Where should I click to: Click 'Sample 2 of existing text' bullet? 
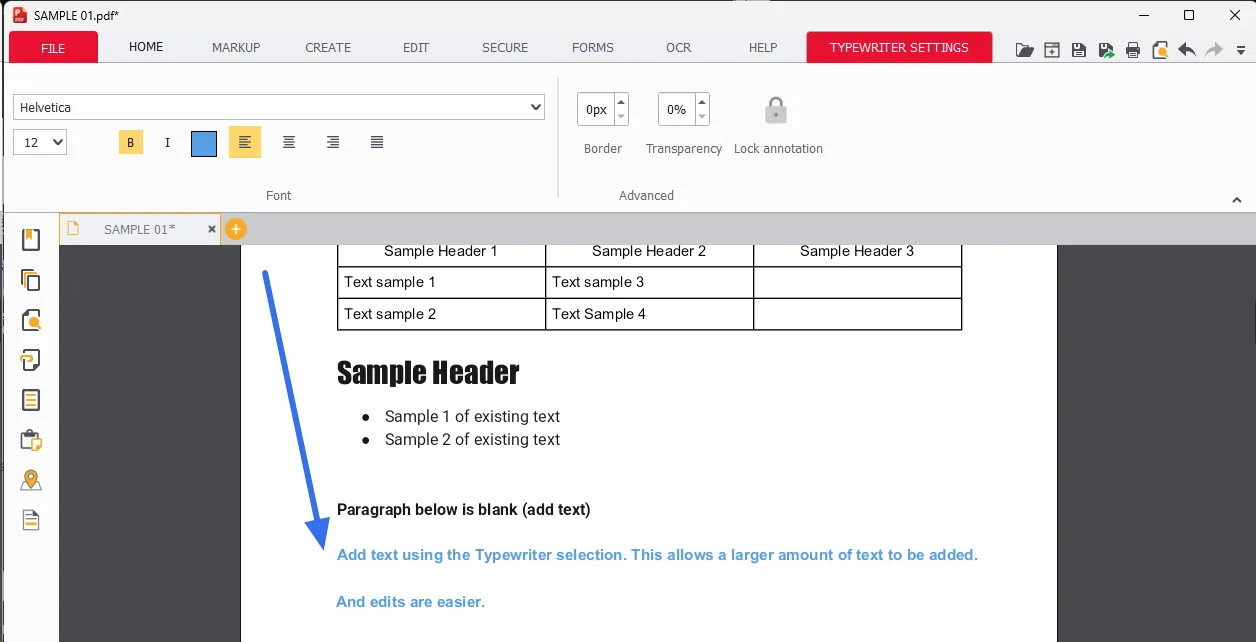pos(472,439)
